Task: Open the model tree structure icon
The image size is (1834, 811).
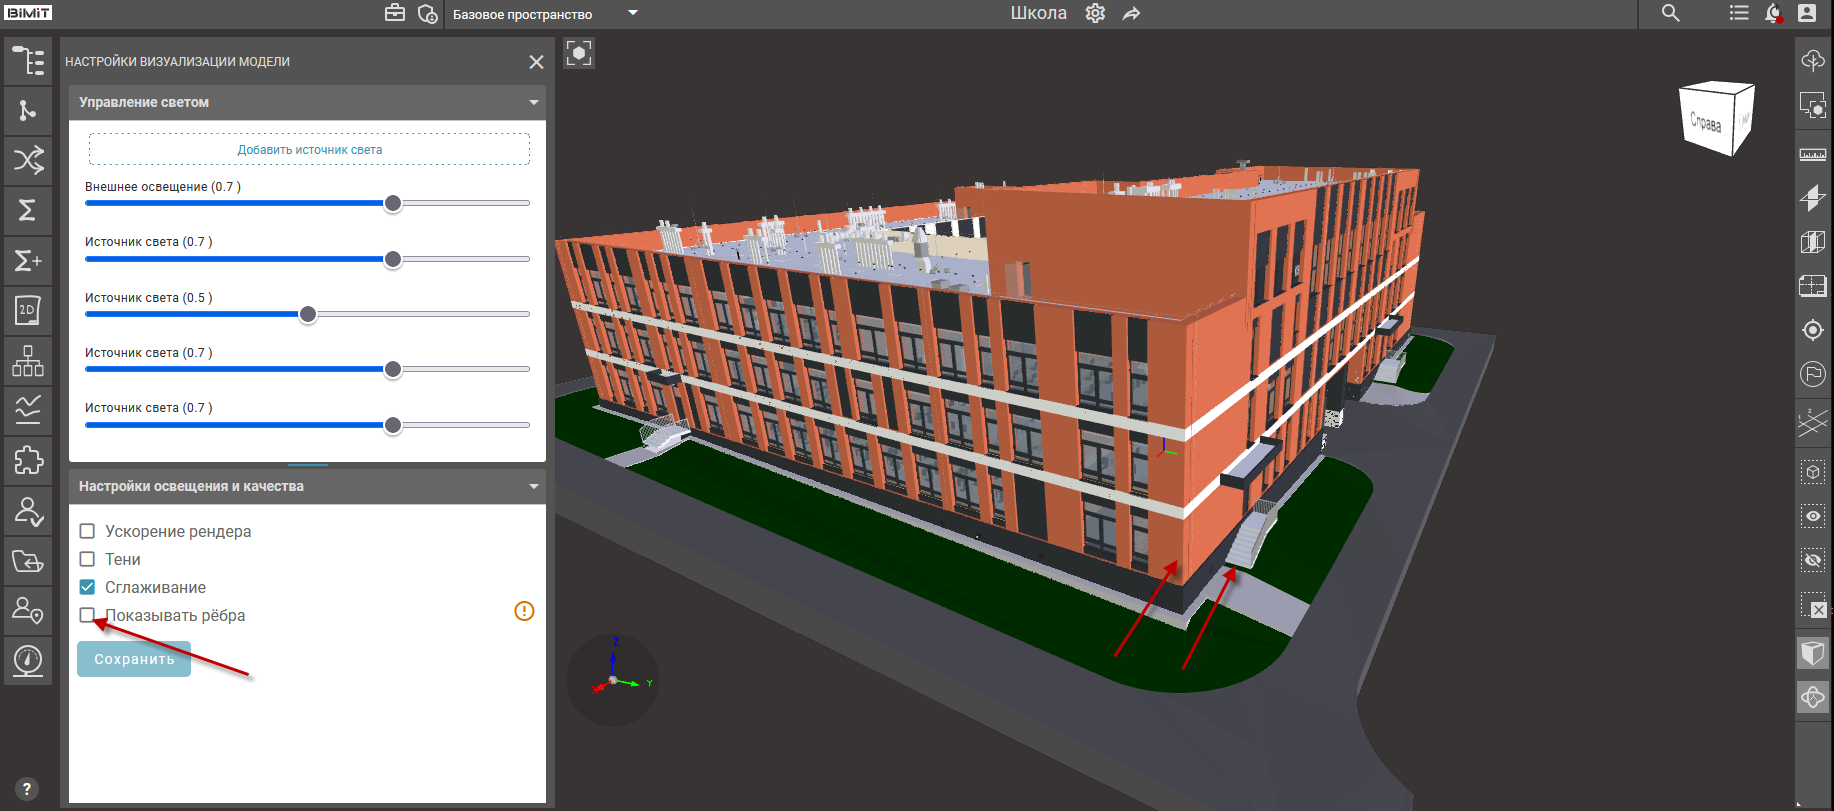Action: click(x=28, y=61)
